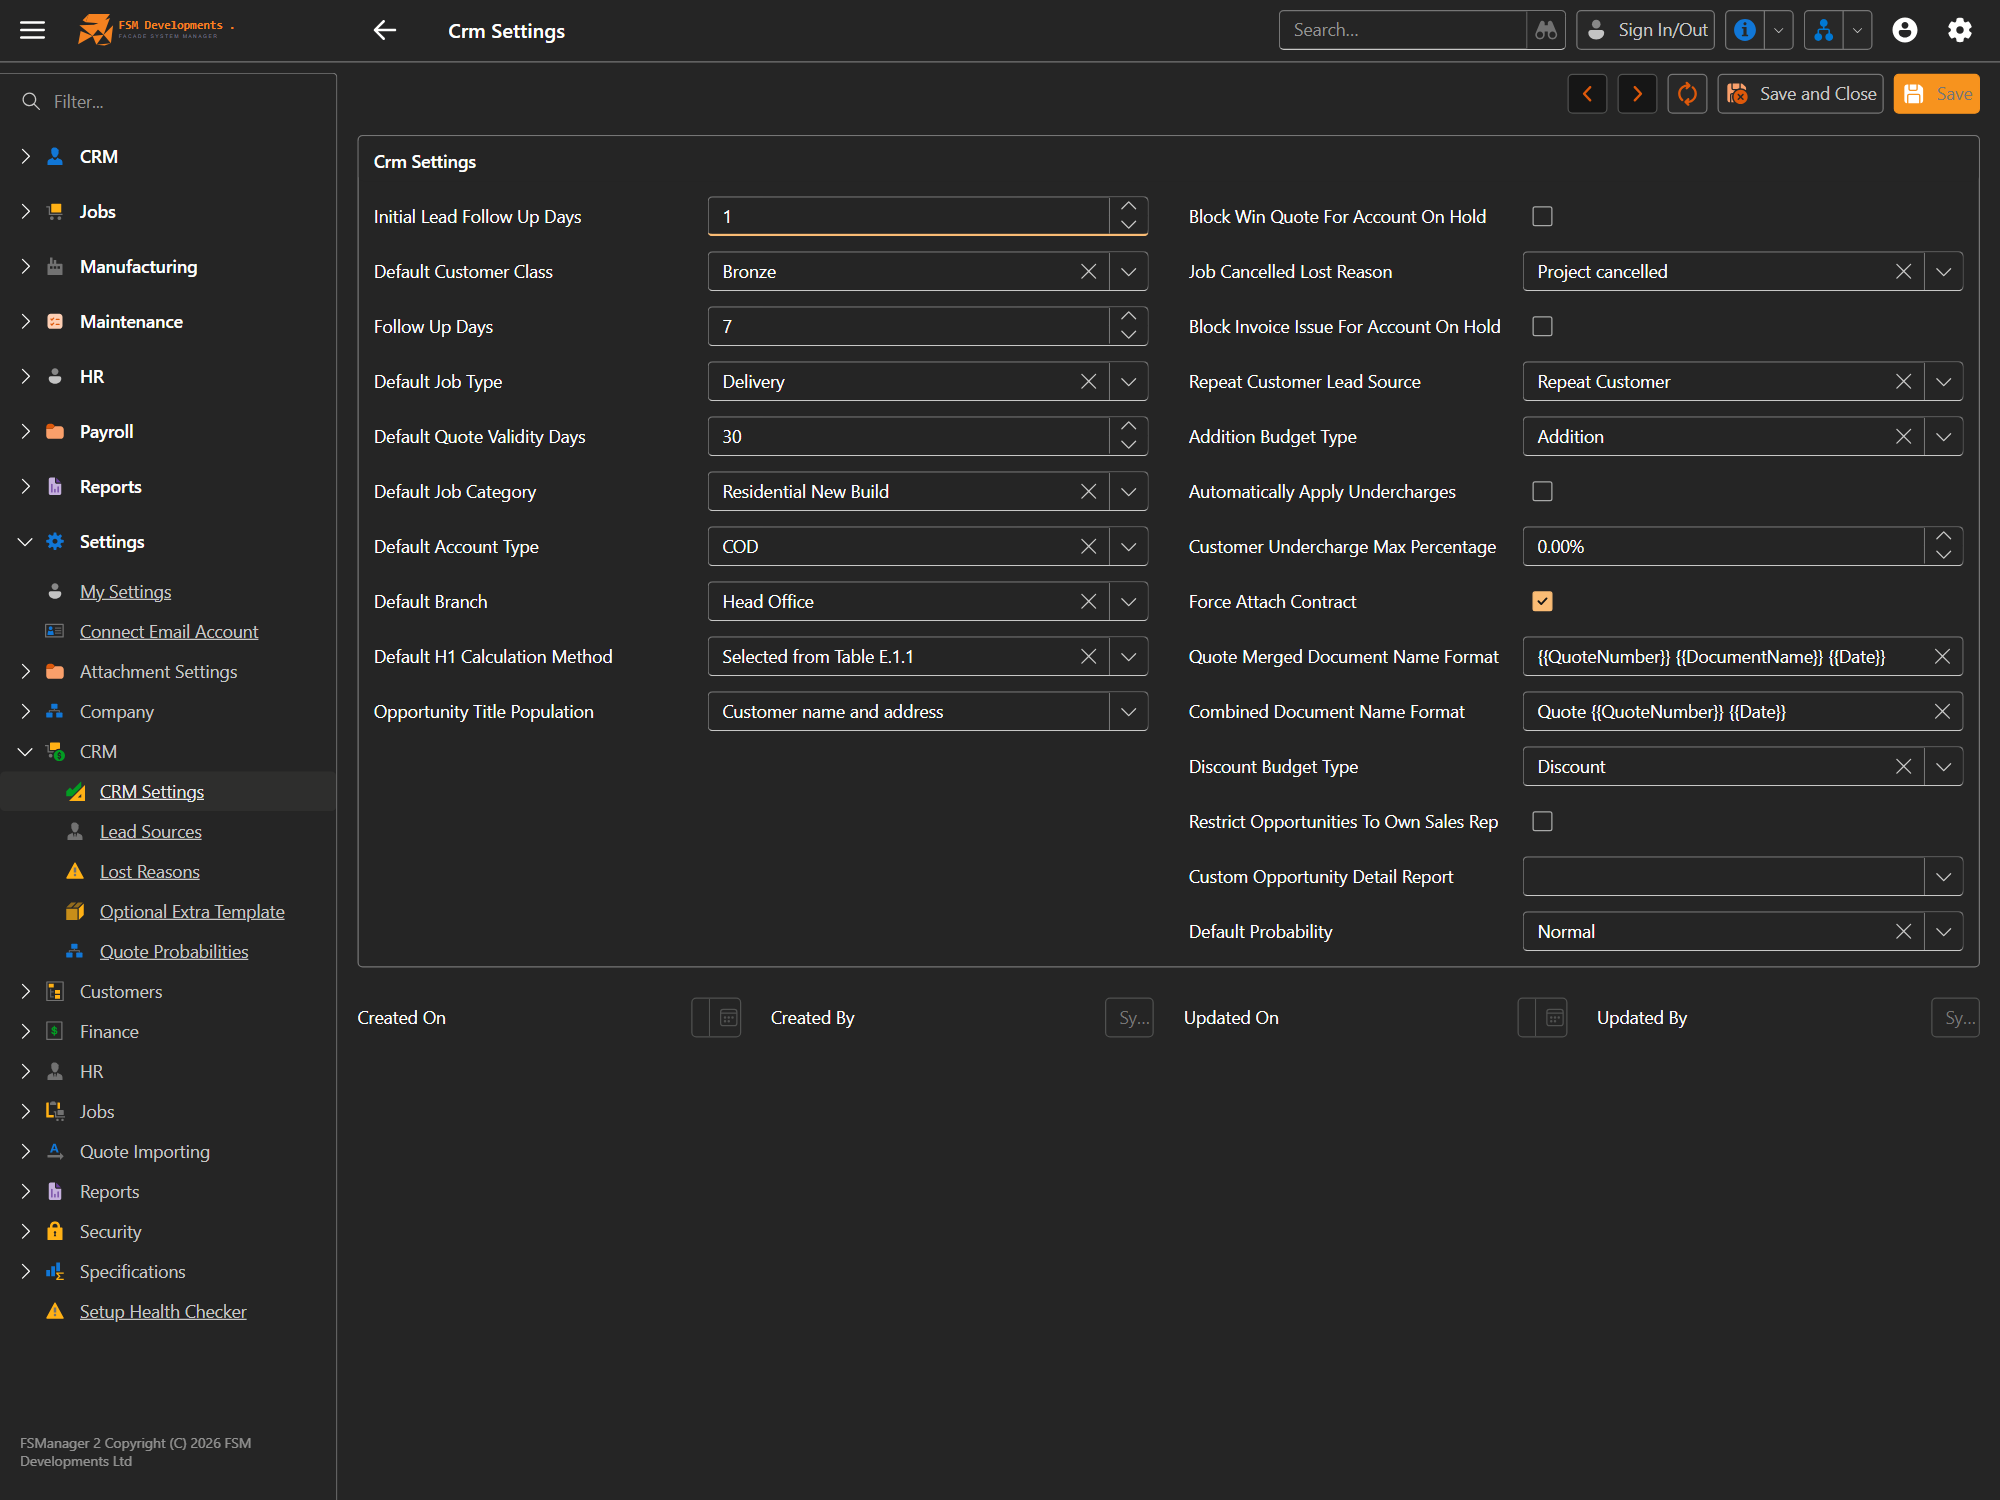Image resolution: width=2000 pixels, height=1500 pixels.
Task: Click the Sign In/Out button
Action: click(x=1645, y=30)
